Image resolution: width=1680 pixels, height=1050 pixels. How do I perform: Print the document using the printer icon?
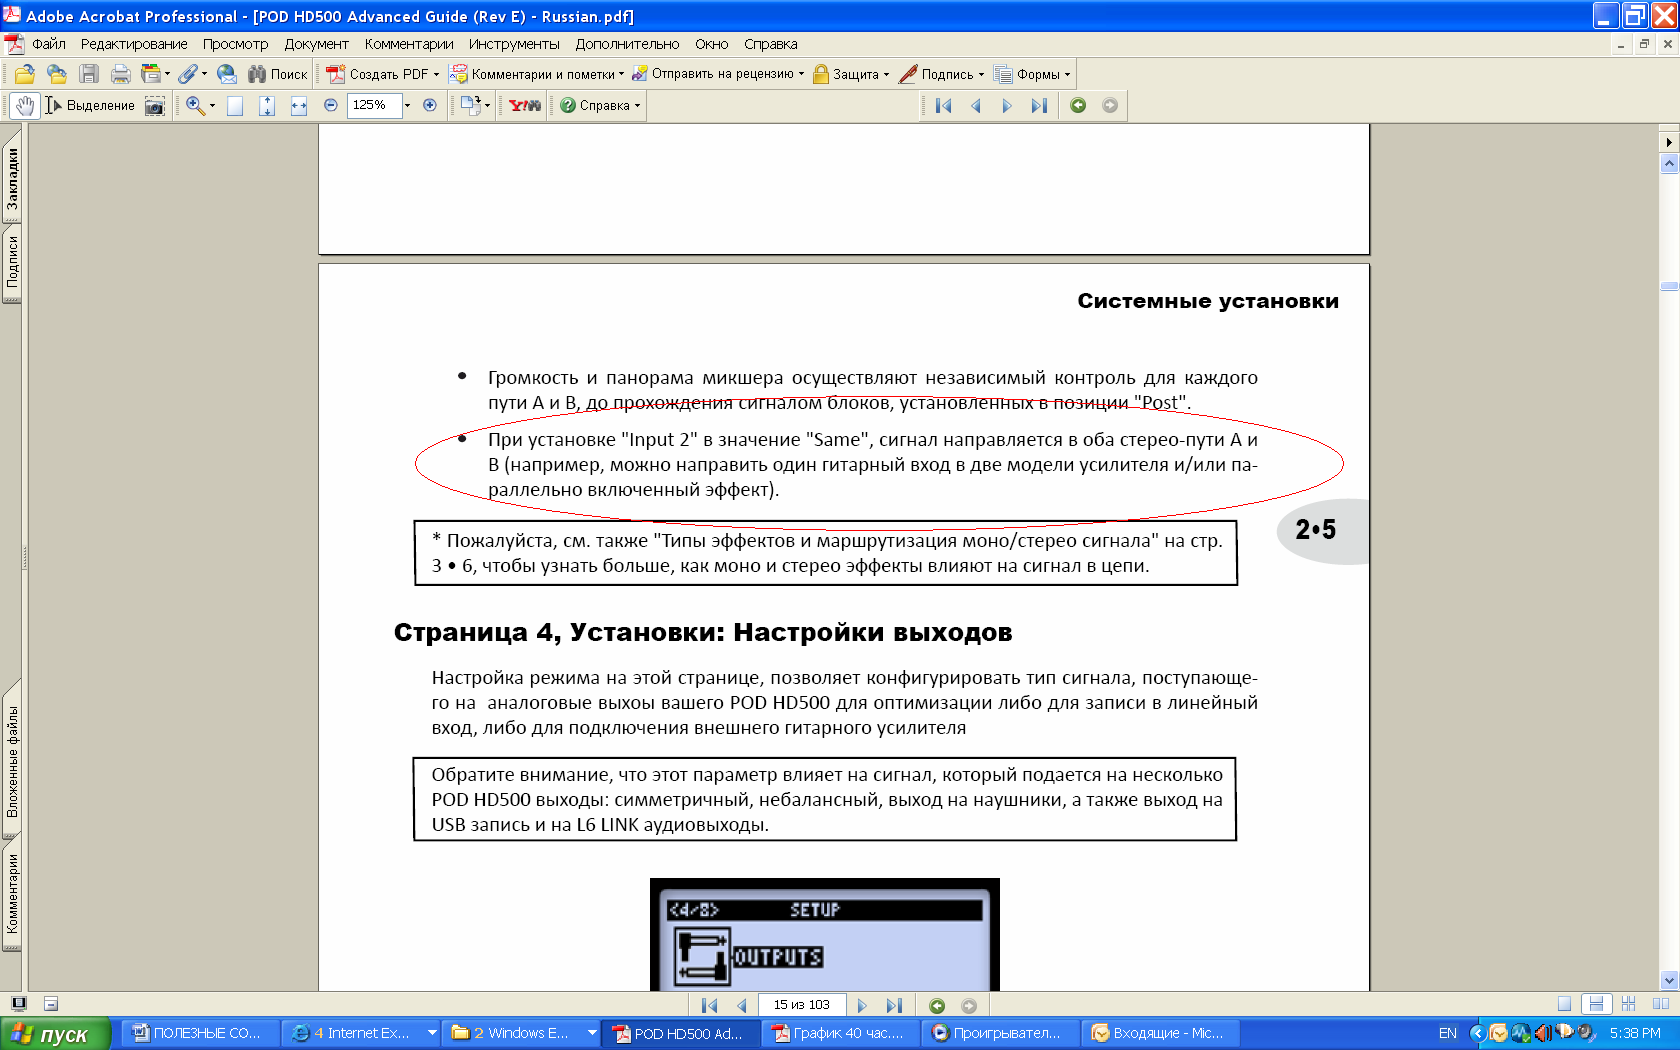tap(121, 74)
